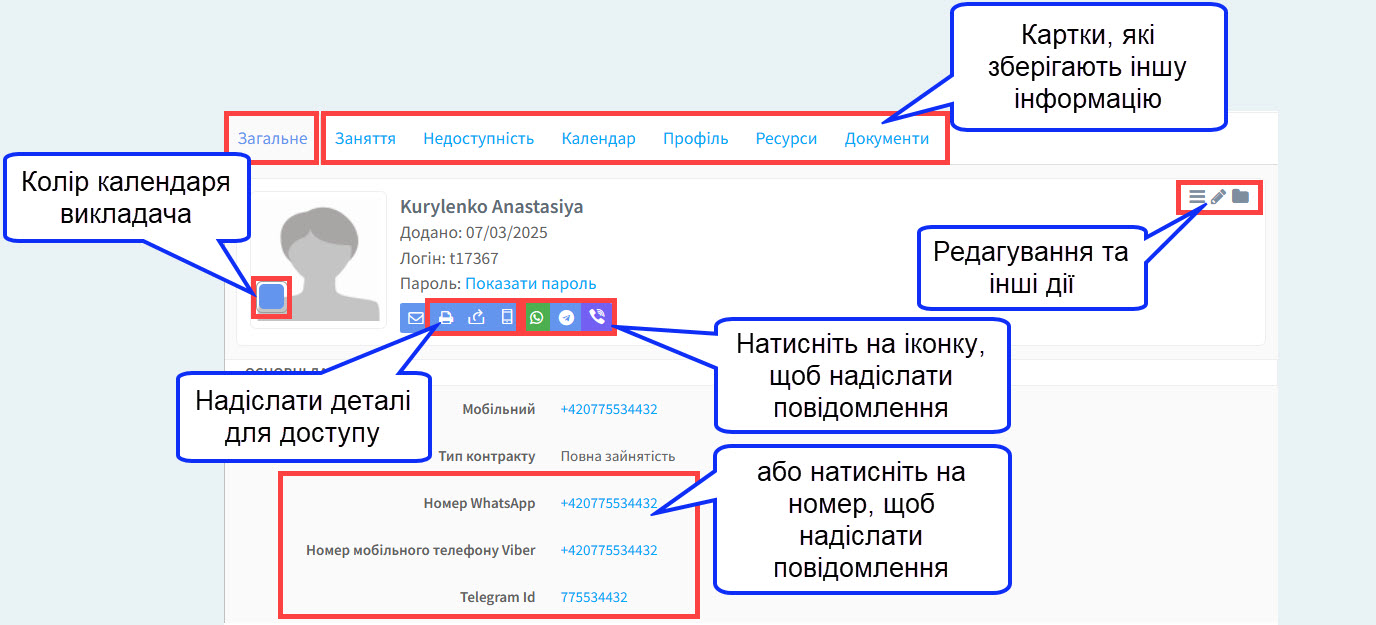
Task: Open the Недоступність tab
Action: pos(478,139)
